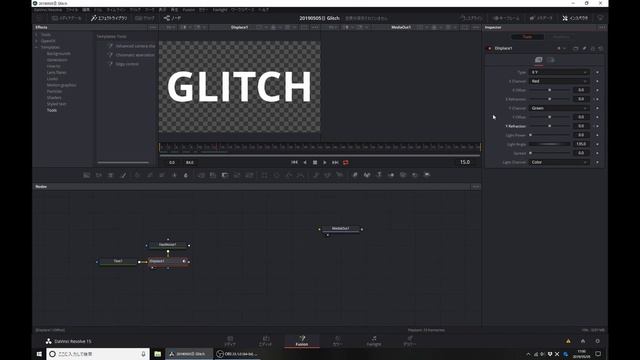Switch to the Color page tab
This screenshot has width=640, height=360.
click(337, 341)
